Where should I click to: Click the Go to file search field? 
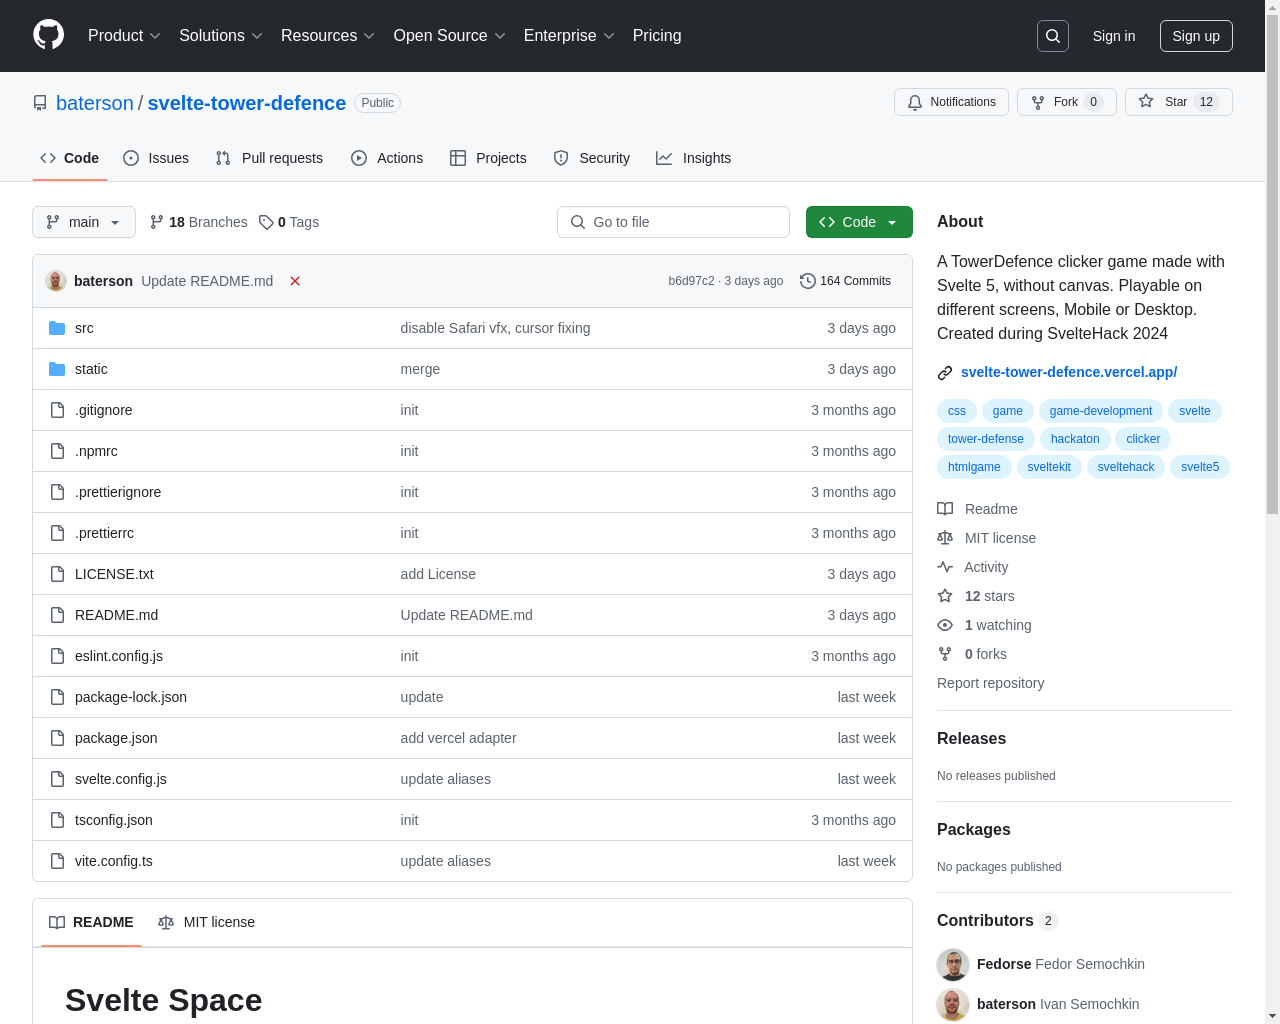tap(673, 222)
